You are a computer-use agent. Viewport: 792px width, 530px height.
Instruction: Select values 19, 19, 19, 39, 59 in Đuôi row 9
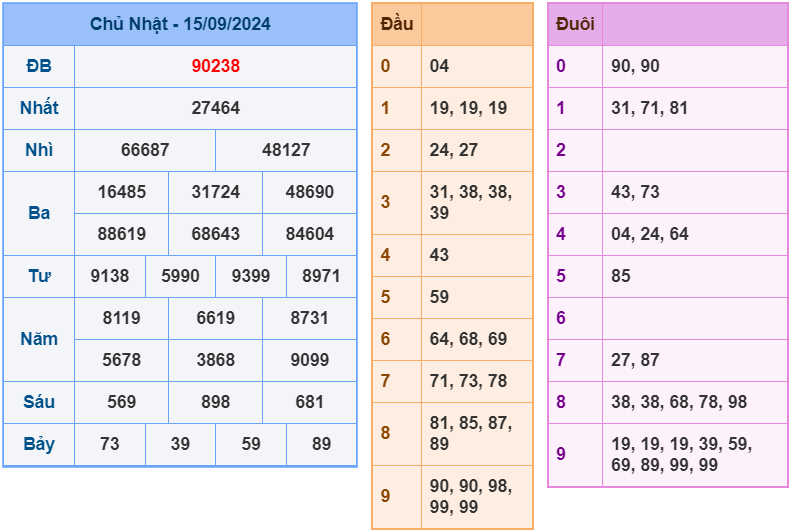point(681,444)
